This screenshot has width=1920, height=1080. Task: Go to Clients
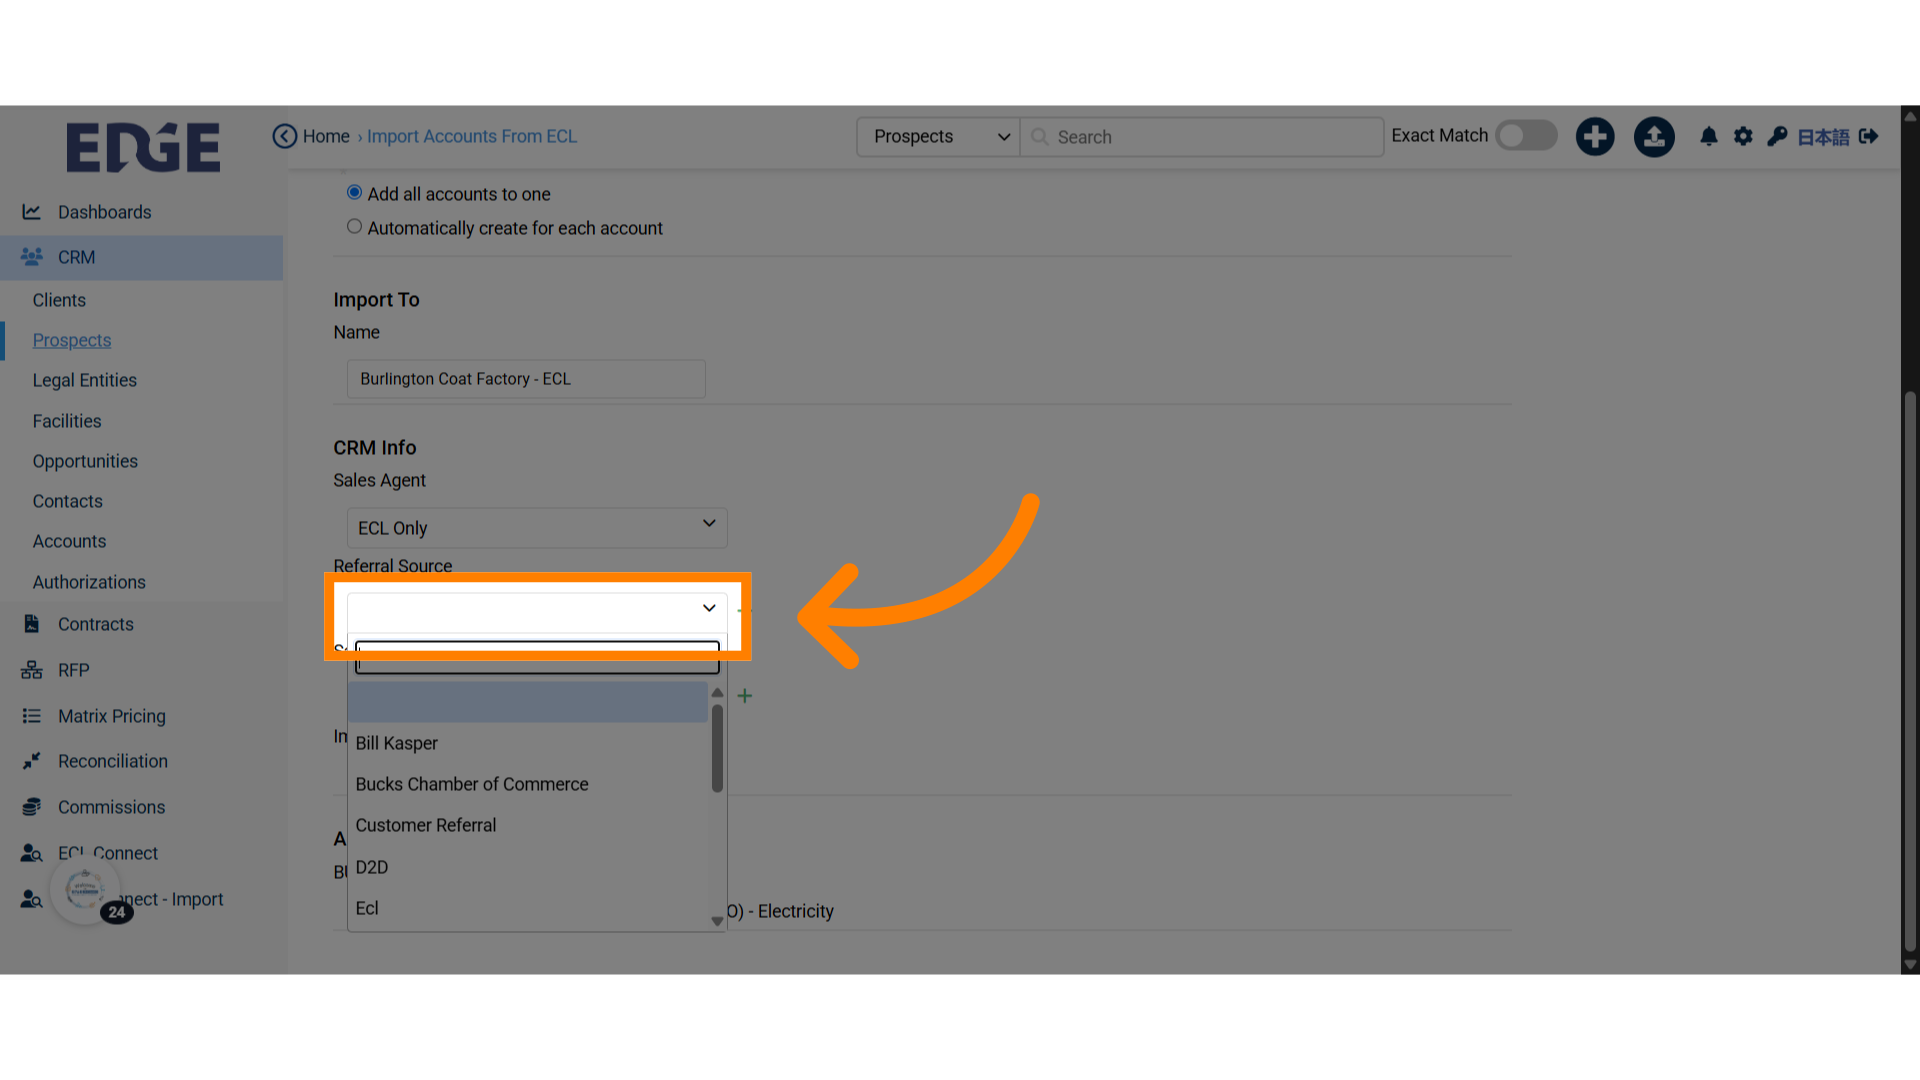(59, 300)
